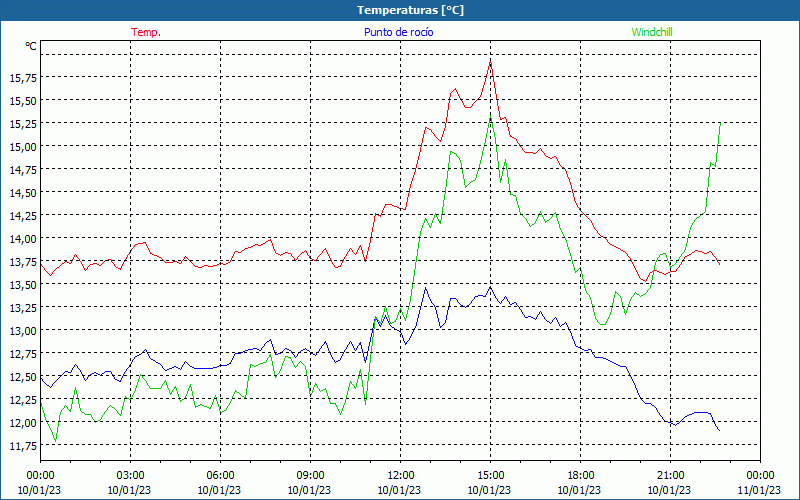Click the 13,75 y-axis value

point(23,261)
